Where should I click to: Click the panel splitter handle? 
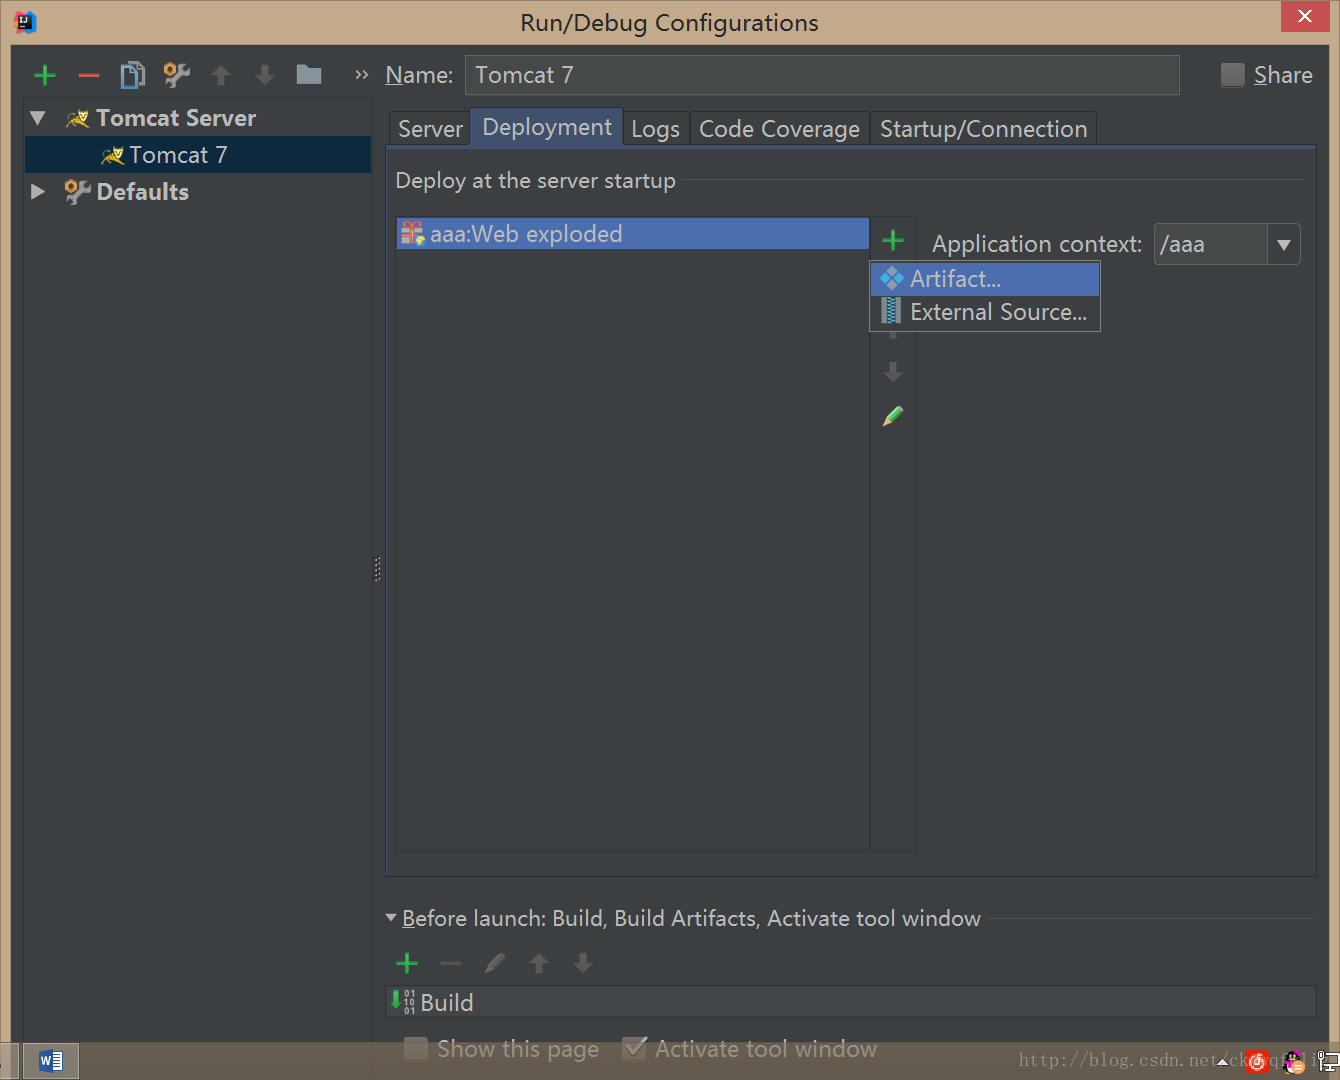[378, 569]
